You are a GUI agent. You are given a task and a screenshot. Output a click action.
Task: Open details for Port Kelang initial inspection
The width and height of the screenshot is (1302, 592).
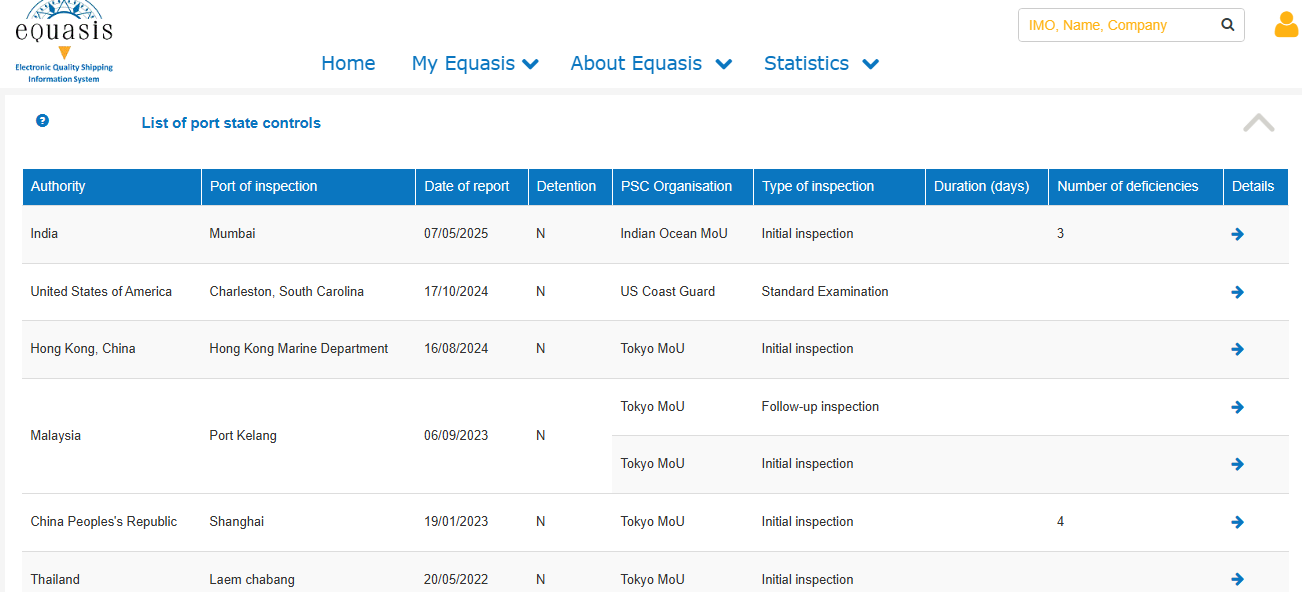coord(1237,464)
